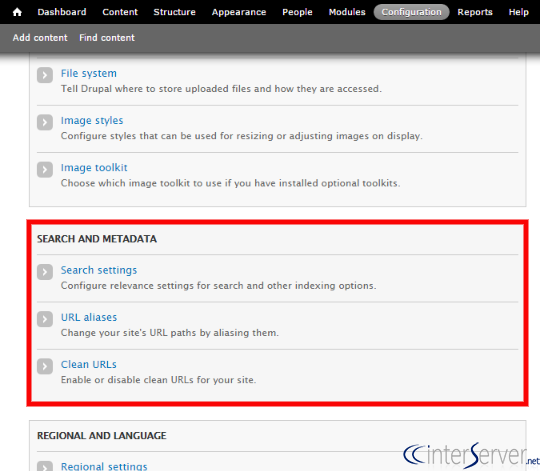Open the Structure menu
The height and width of the screenshot is (471, 540).
174,12
